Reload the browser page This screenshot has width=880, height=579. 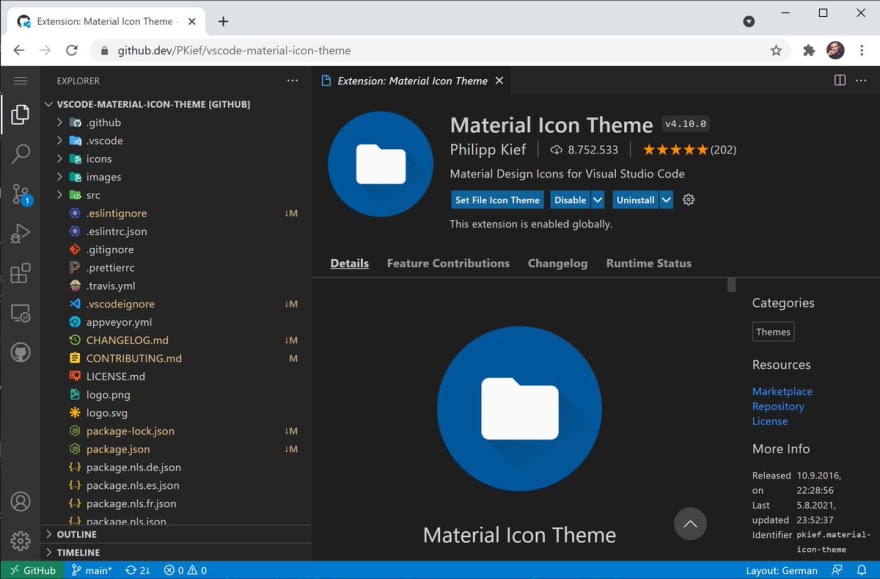[72, 50]
